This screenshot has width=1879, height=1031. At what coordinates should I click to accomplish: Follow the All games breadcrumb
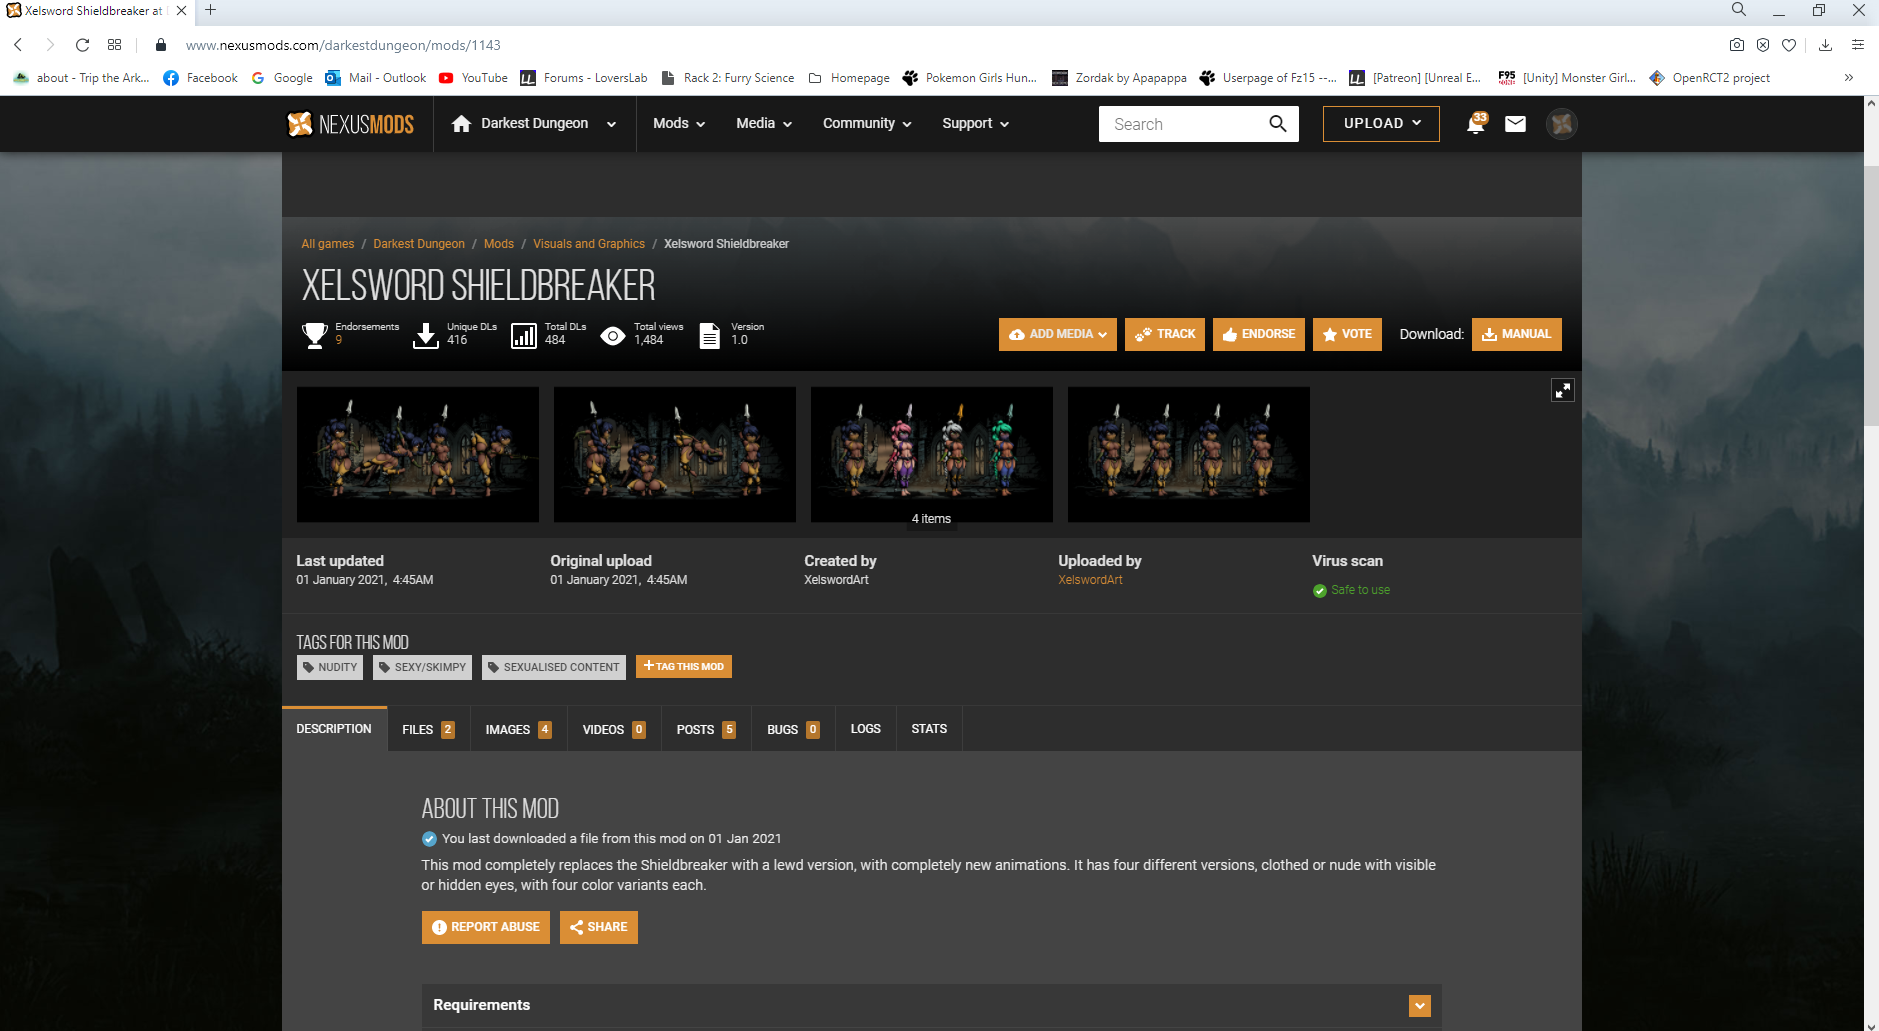click(328, 244)
